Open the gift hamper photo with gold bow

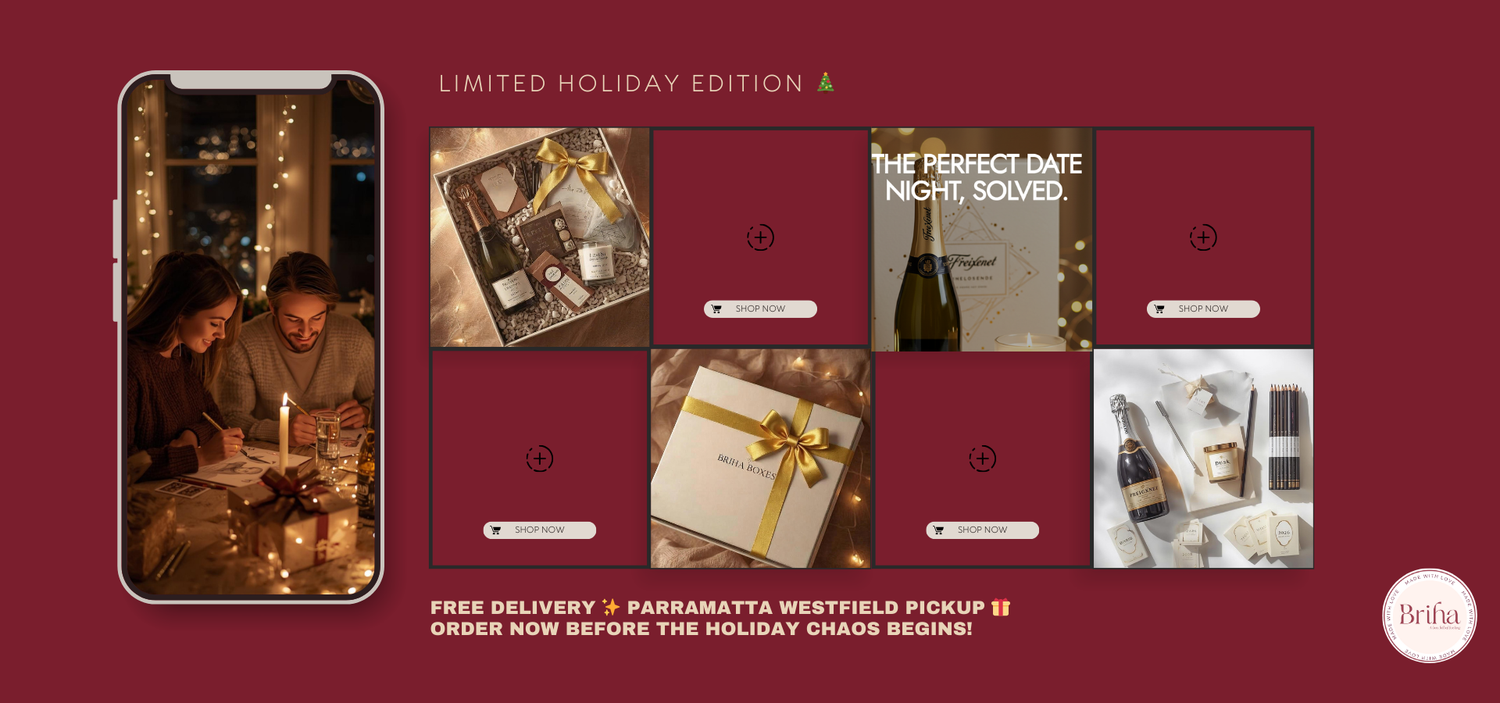pyautogui.click(x=540, y=237)
